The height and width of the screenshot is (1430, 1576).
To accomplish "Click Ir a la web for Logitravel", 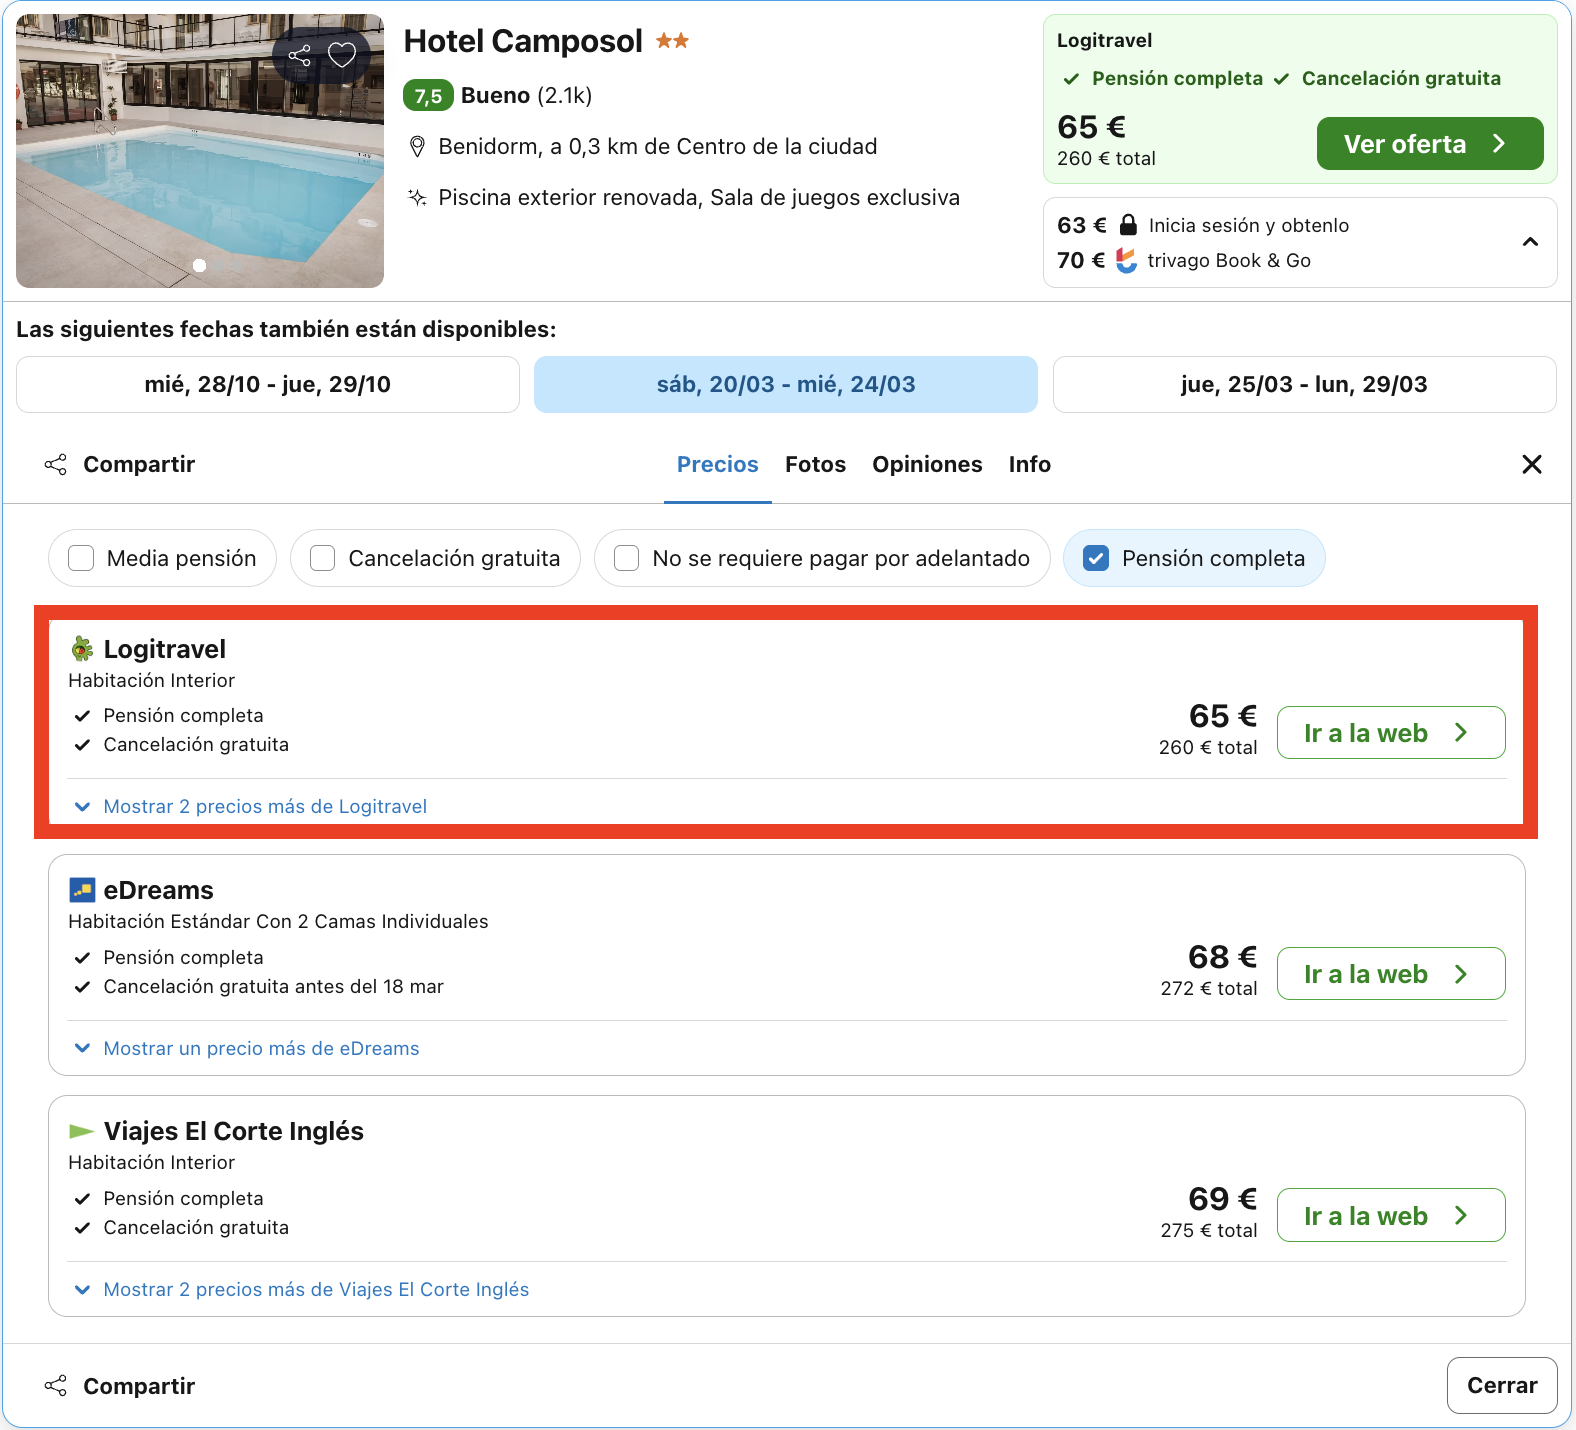I will point(1391,733).
